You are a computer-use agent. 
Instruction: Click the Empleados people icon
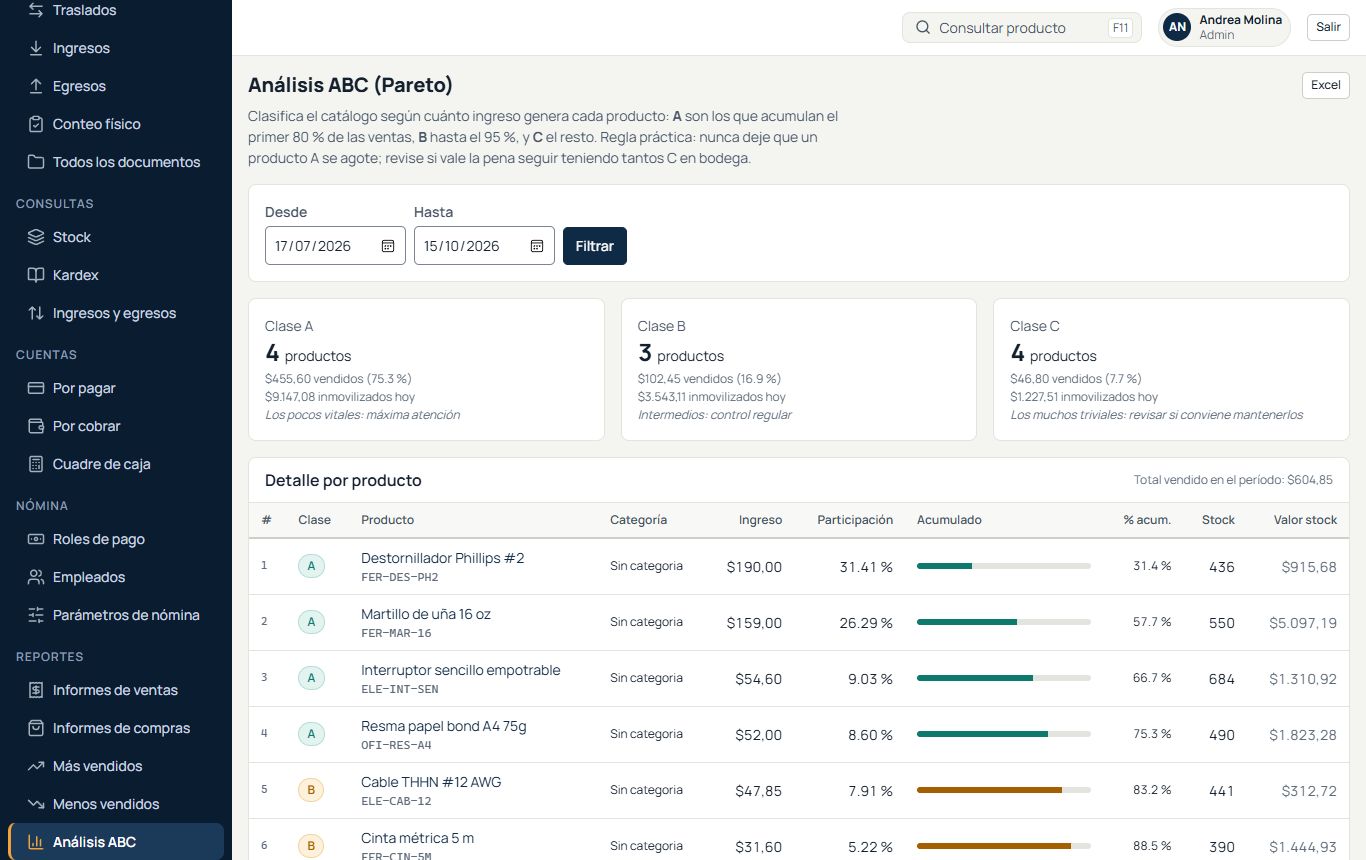[36, 577]
